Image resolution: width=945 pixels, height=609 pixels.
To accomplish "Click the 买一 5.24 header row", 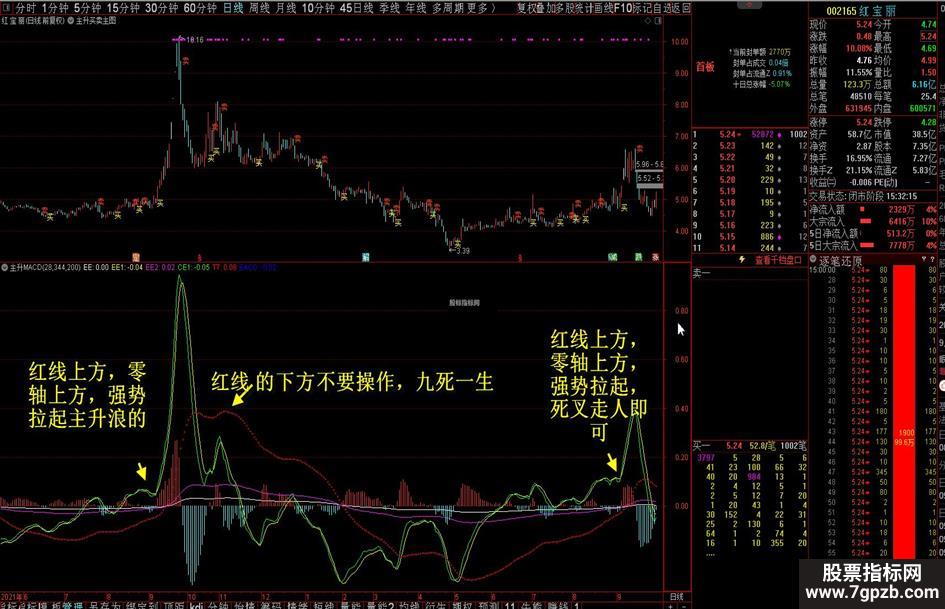I will click(x=749, y=446).
